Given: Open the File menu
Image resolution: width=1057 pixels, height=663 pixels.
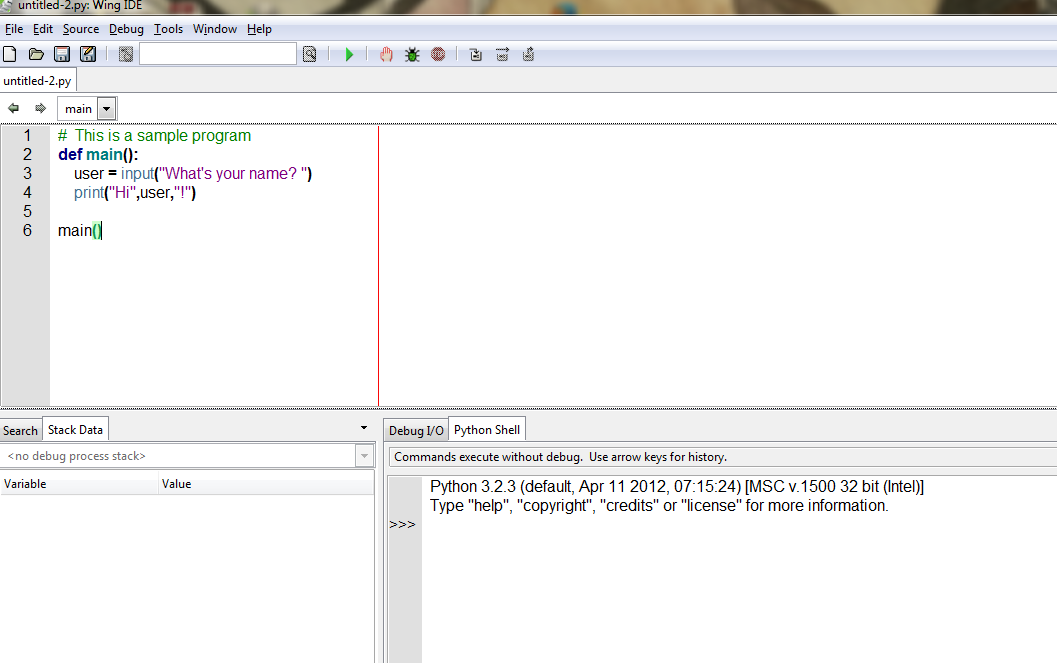Looking at the screenshot, I should pos(14,29).
